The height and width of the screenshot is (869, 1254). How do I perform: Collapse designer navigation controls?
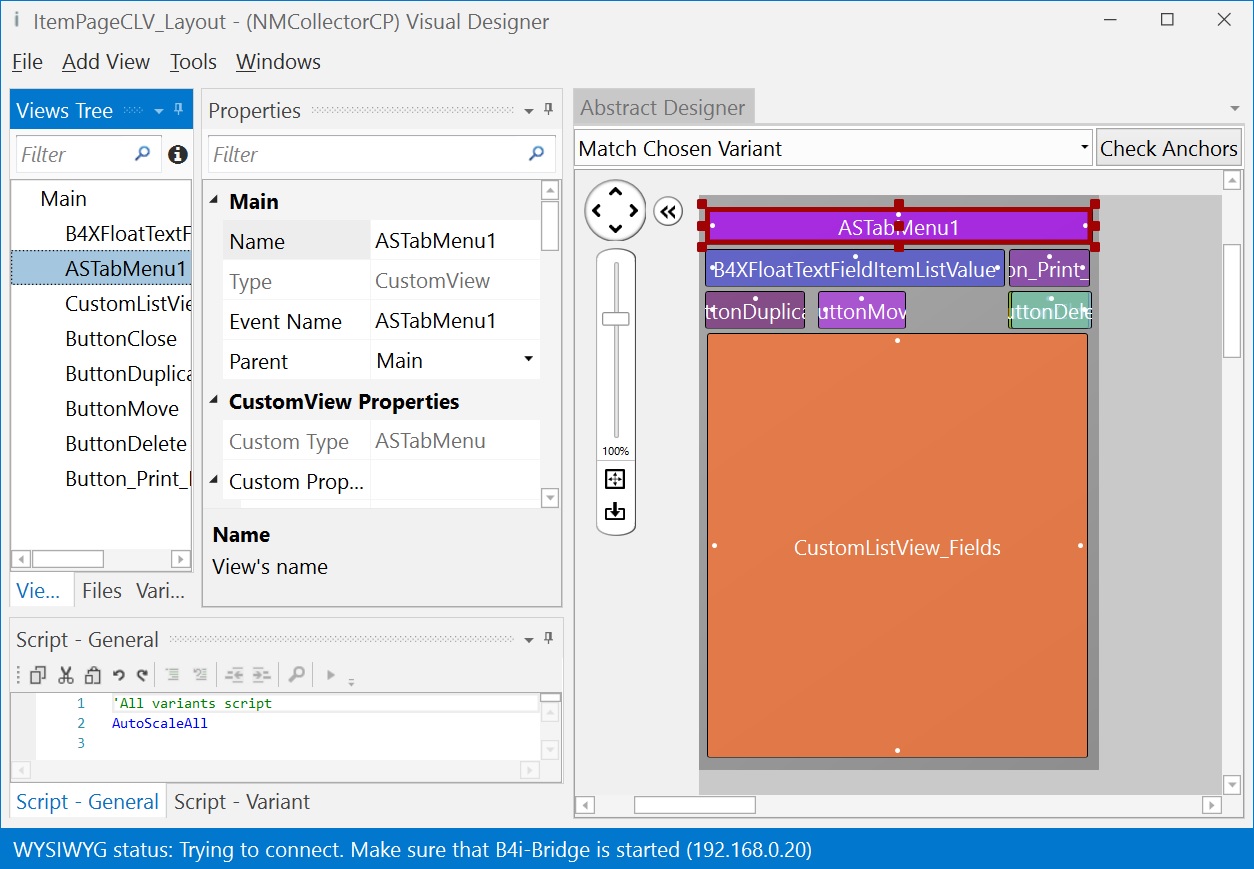668,212
